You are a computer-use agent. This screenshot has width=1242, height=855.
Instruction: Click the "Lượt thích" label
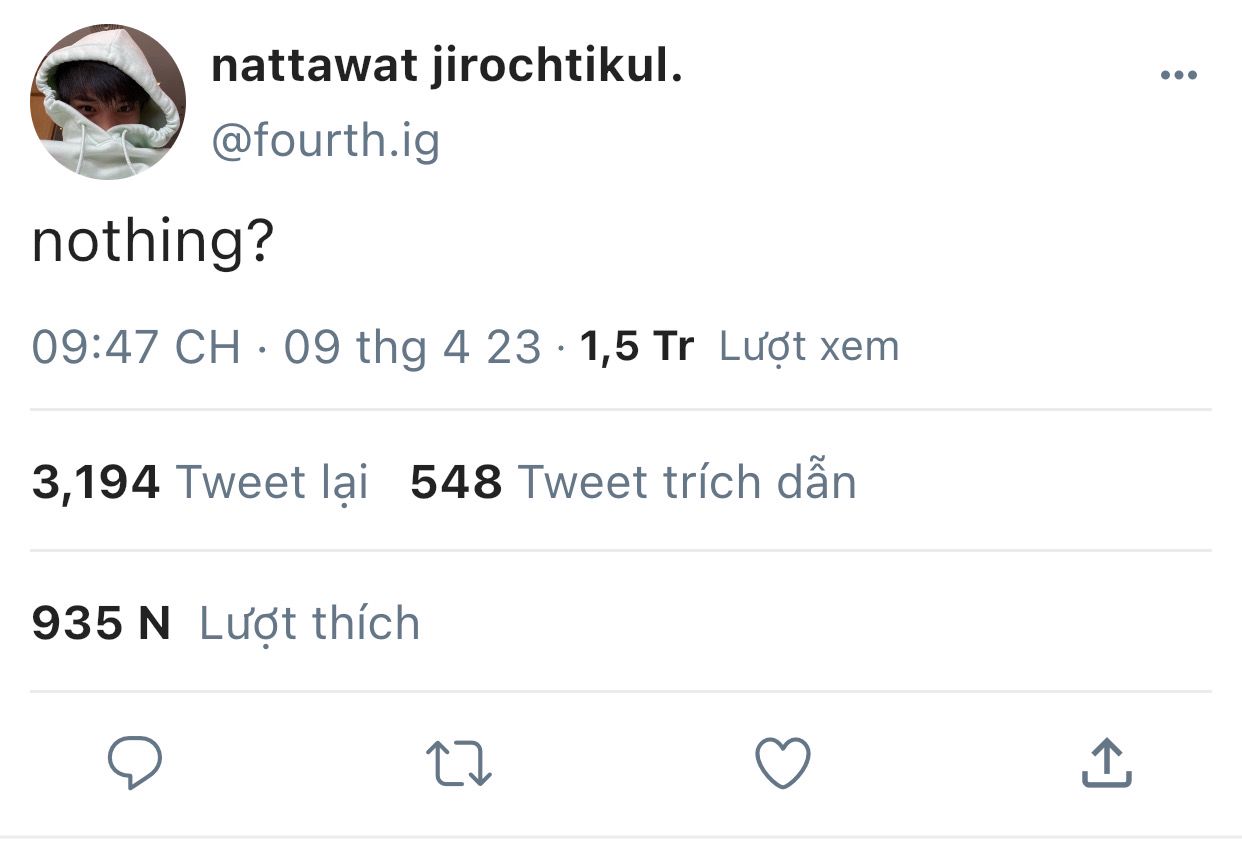pyautogui.click(x=310, y=623)
